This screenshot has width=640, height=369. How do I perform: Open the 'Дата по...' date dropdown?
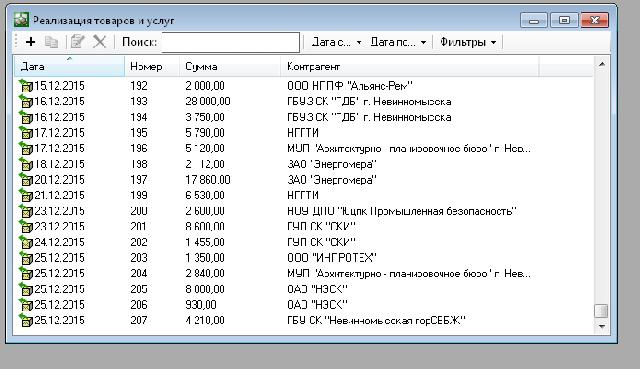tap(398, 42)
